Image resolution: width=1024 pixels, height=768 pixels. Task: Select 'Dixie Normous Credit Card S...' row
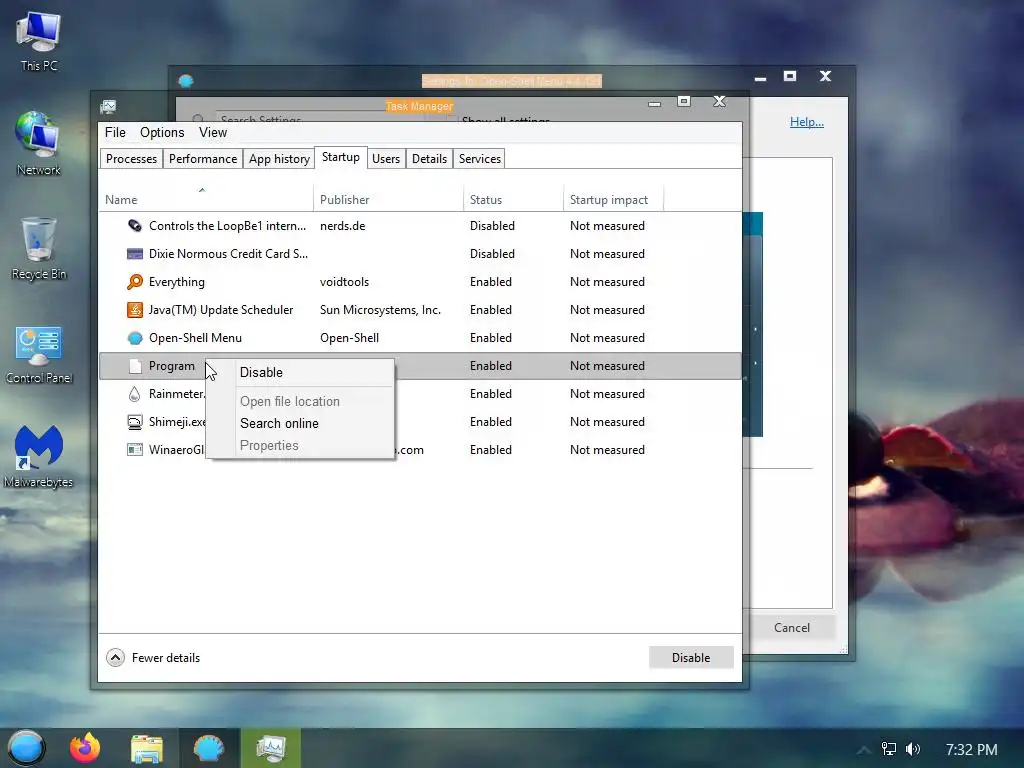(x=420, y=254)
